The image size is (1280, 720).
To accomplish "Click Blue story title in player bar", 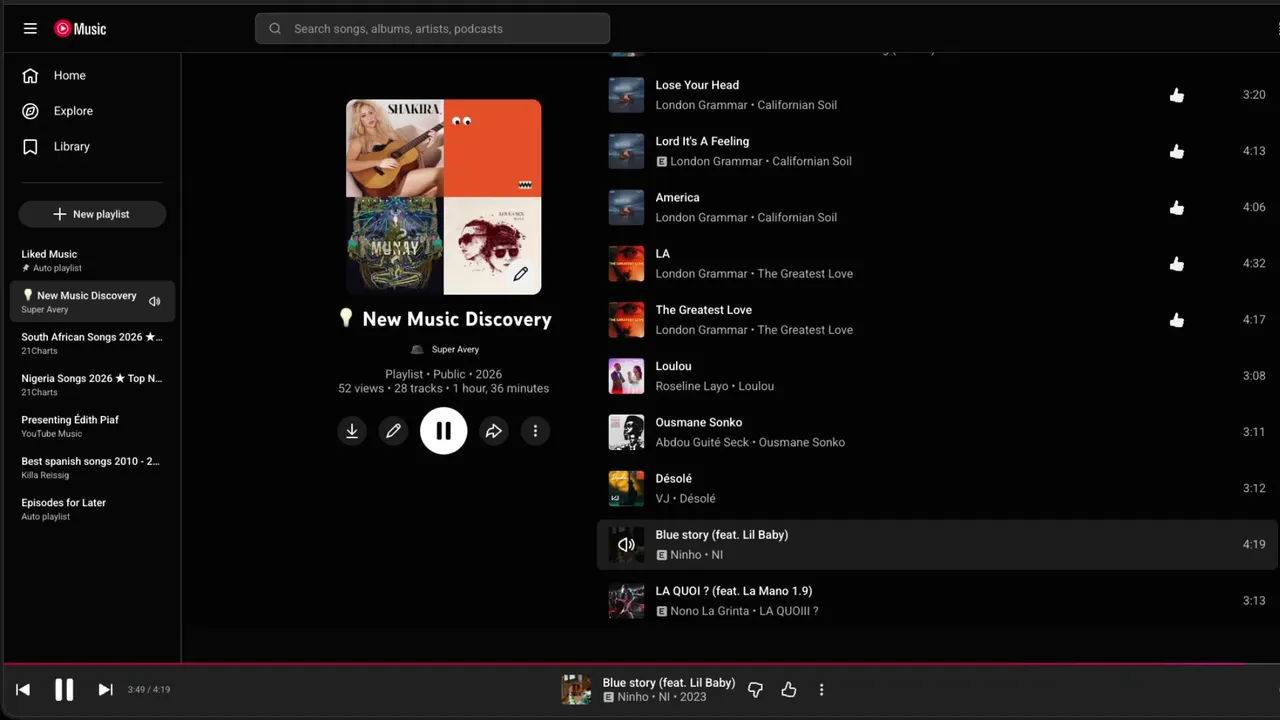I will (669, 683).
